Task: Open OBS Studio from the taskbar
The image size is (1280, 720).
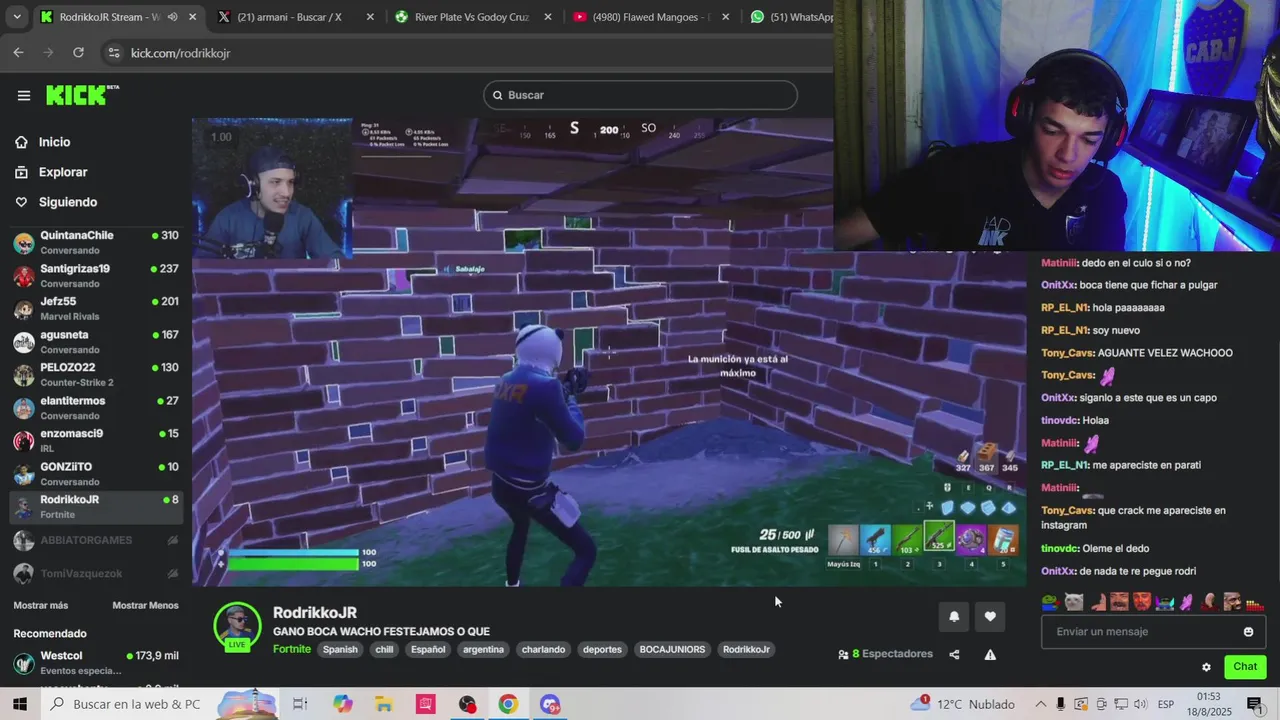Action: click(467, 704)
